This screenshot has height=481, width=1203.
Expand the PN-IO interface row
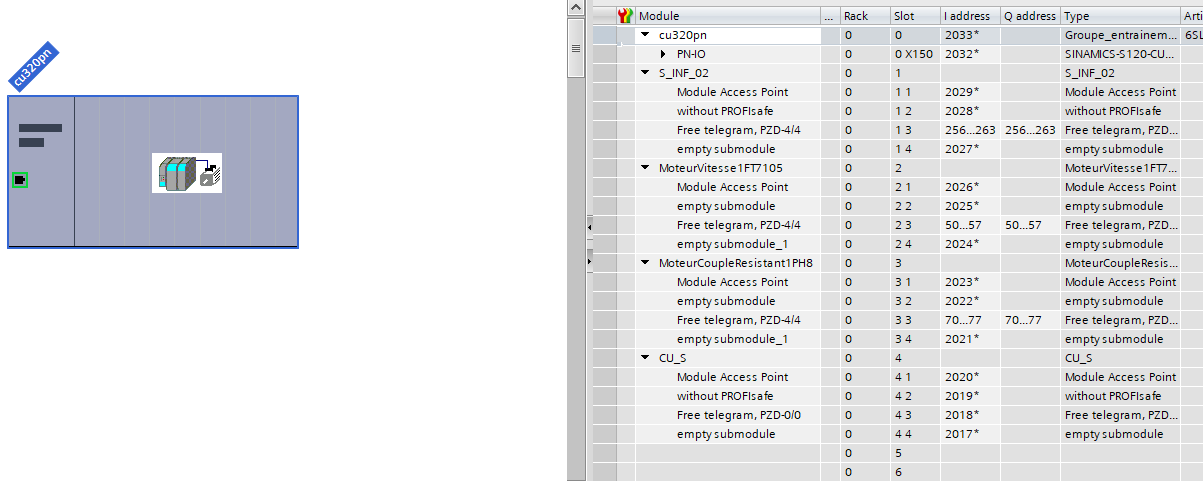tap(664, 54)
